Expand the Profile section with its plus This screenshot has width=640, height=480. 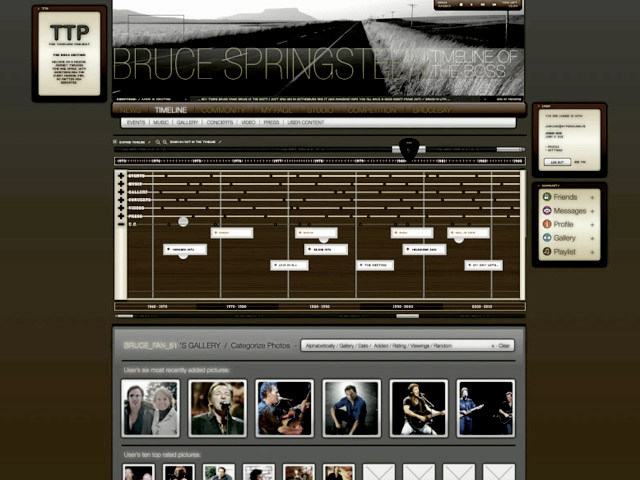click(592, 225)
